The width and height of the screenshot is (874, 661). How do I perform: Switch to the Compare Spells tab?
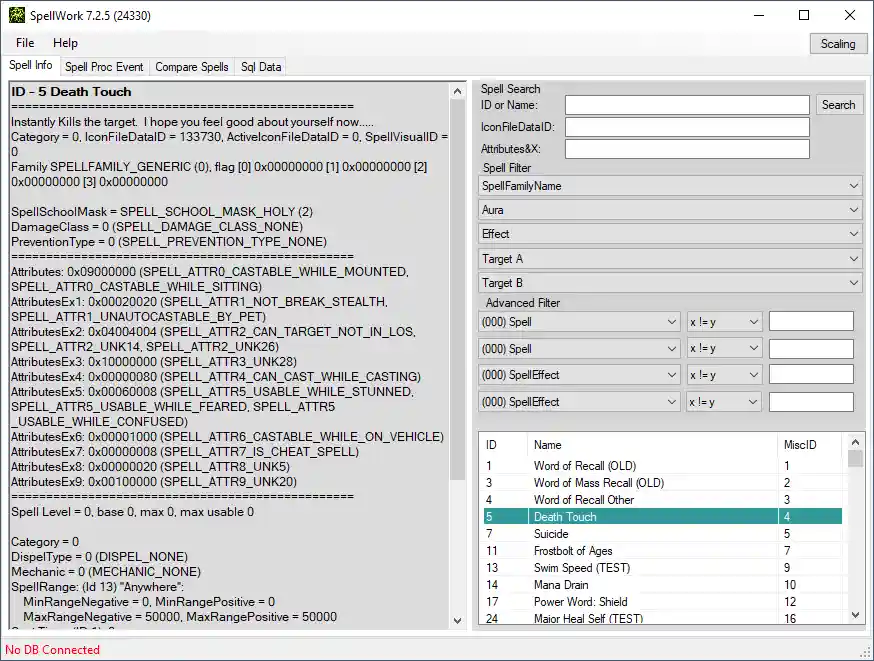[x=191, y=66]
